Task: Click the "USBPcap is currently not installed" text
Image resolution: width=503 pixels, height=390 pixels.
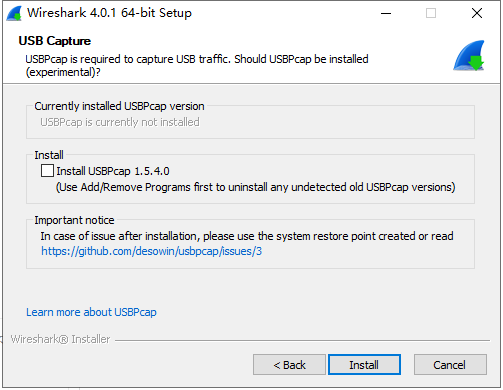Action: pos(120,122)
